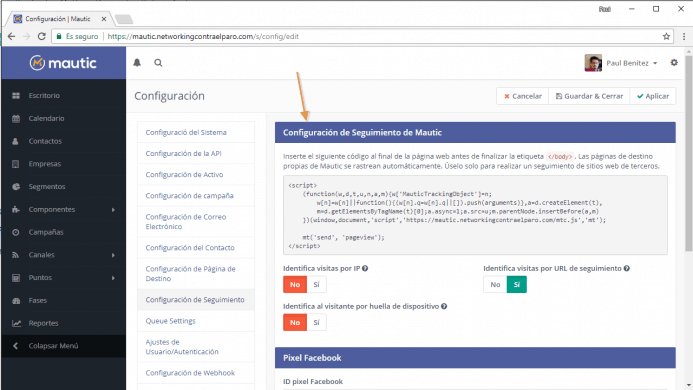
Task: Click help icon beside huella de dispositivo
Action: (x=444, y=306)
